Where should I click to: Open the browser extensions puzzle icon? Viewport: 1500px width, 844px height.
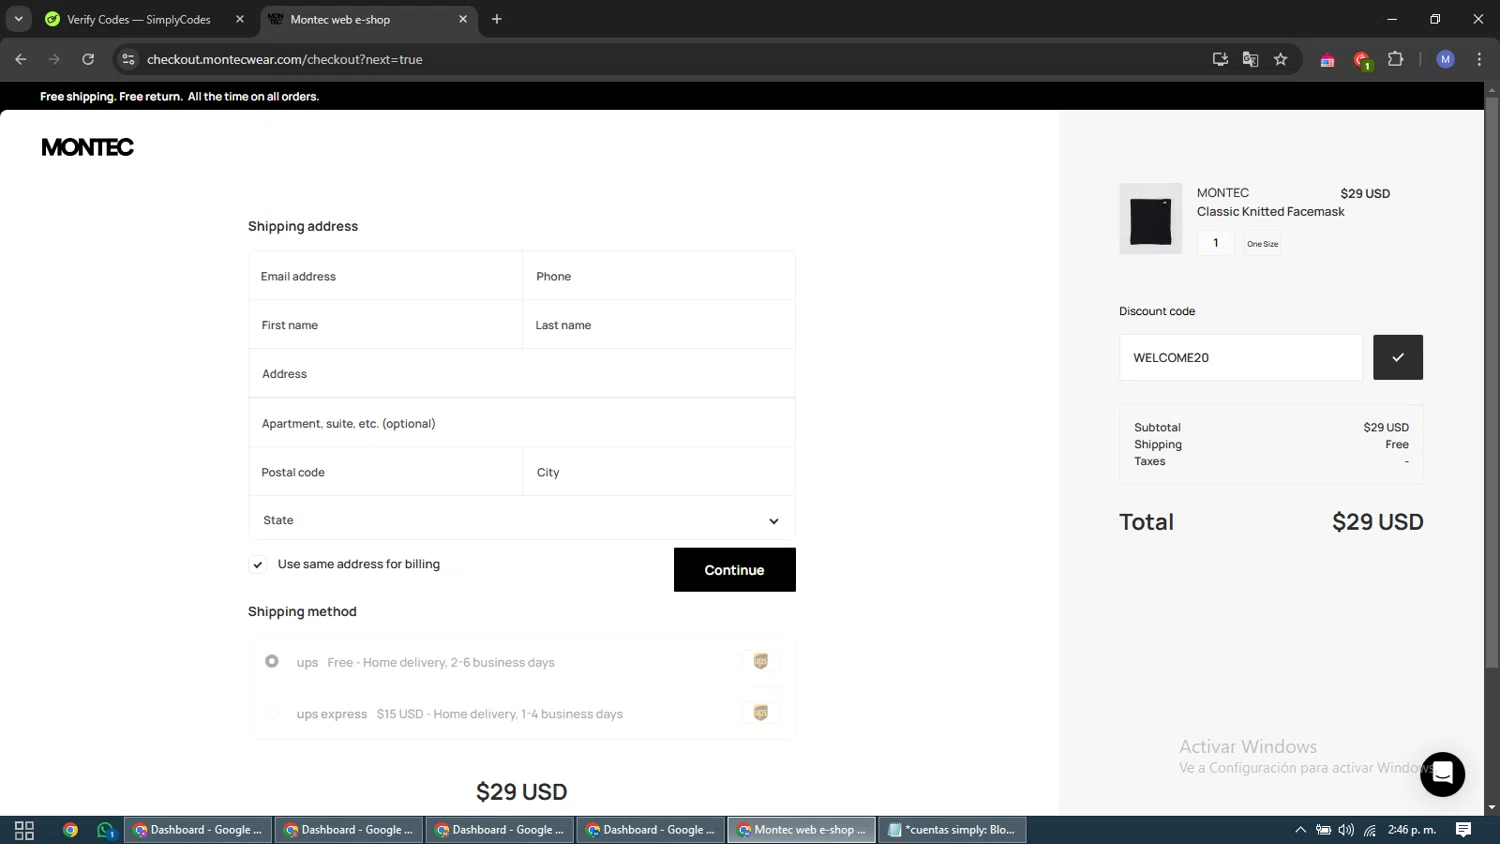pyautogui.click(x=1396, y=59)
